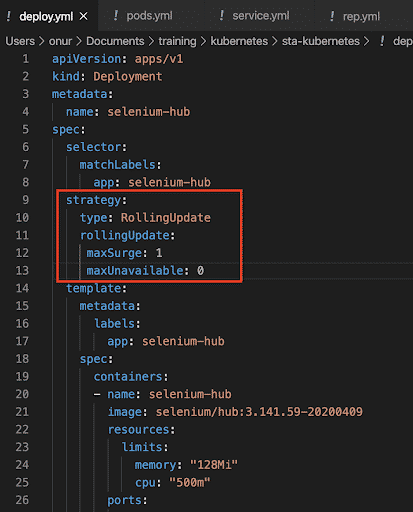Open the onur breadcrumb folder

60,41
